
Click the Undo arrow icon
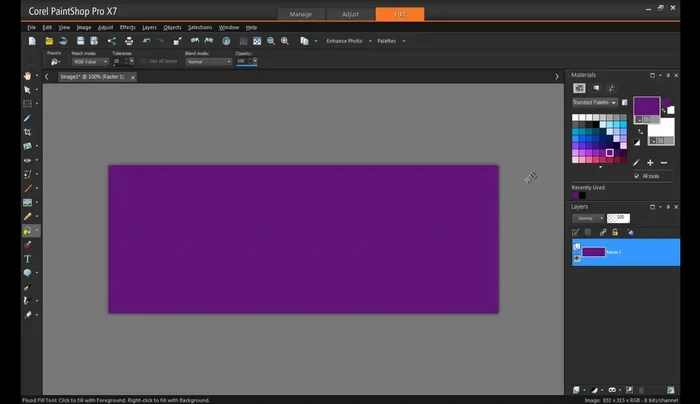pos(146,41)
